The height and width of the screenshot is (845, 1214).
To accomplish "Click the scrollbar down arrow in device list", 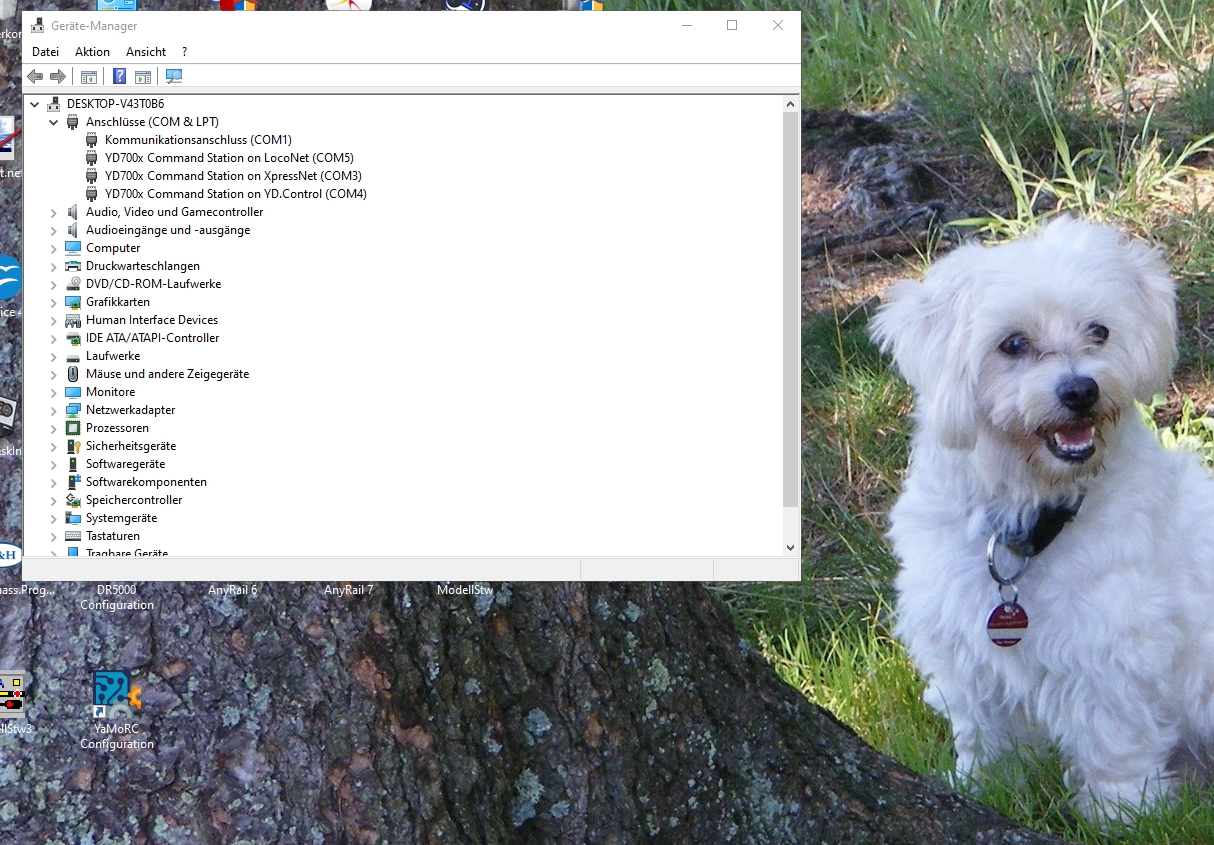I will point(790,547).
